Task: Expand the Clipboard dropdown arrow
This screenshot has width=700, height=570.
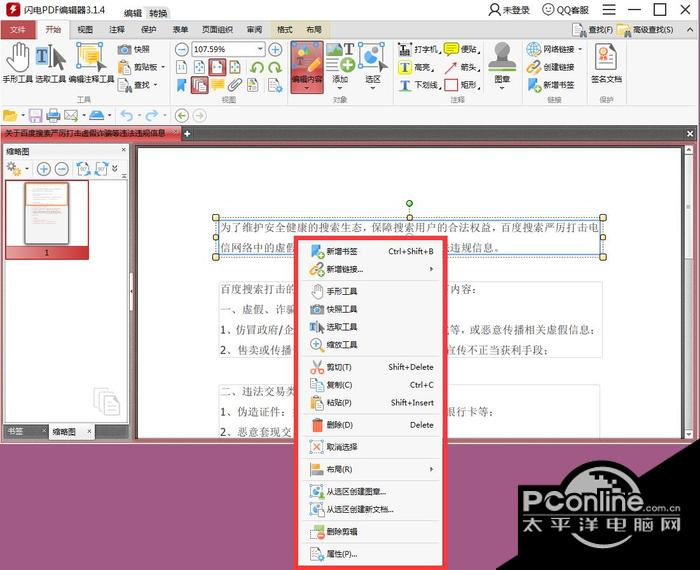Action: [x=163, y=67]
